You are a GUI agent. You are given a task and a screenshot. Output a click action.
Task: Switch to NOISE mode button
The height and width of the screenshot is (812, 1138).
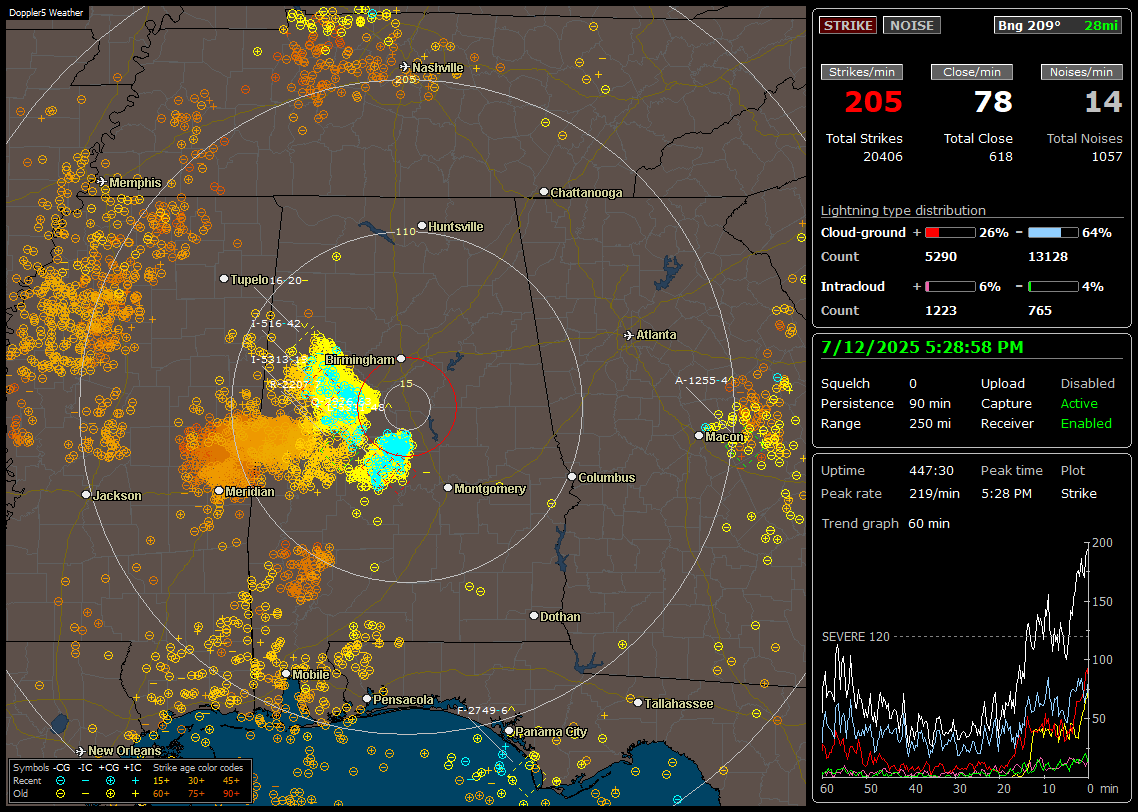[912, 25]
